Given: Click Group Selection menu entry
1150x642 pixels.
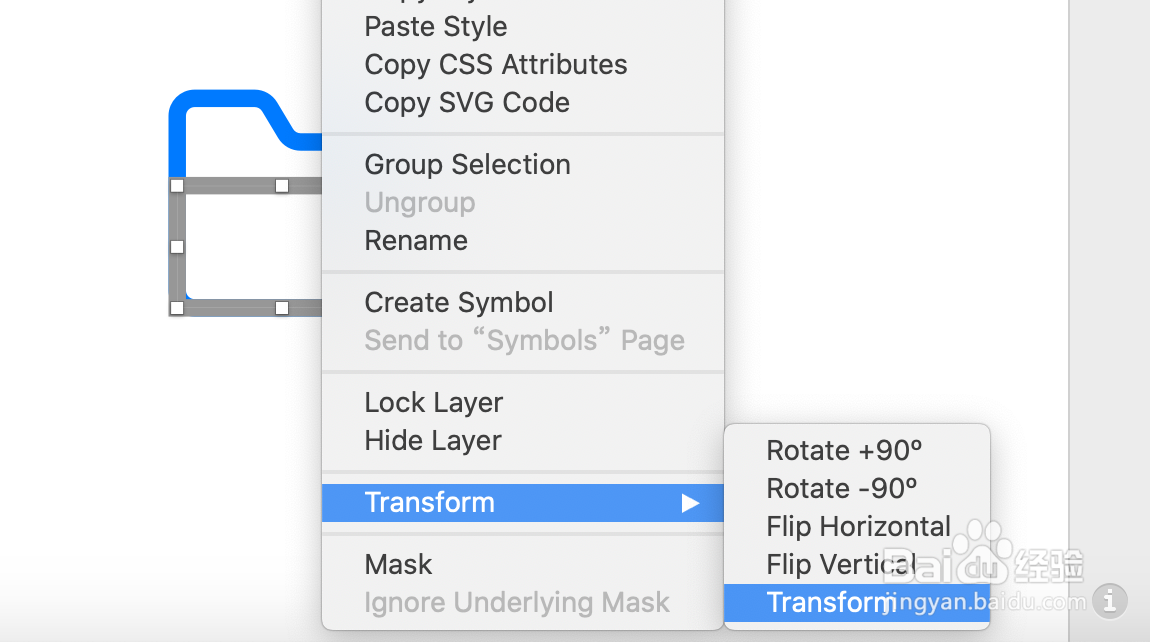Looking at the screenshot, I should 467,165.
